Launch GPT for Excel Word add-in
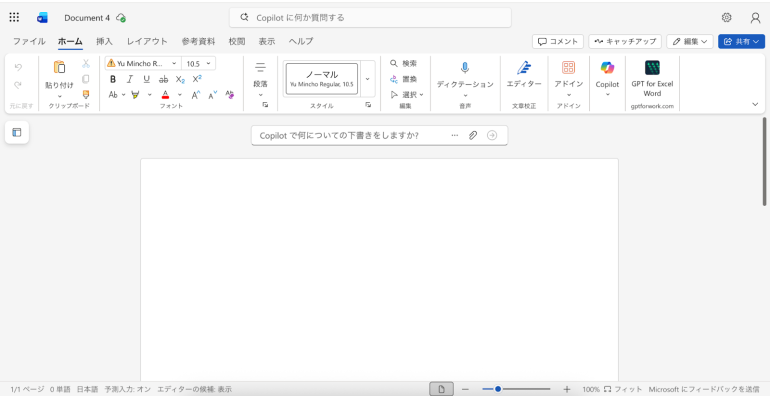 (652, 68)
